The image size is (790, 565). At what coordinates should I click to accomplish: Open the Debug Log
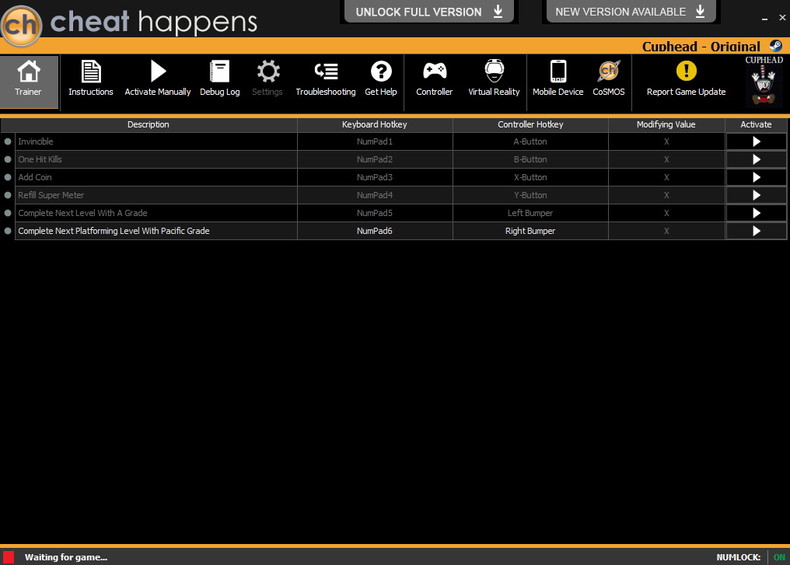pyautogui.click(x=220, y=79)
